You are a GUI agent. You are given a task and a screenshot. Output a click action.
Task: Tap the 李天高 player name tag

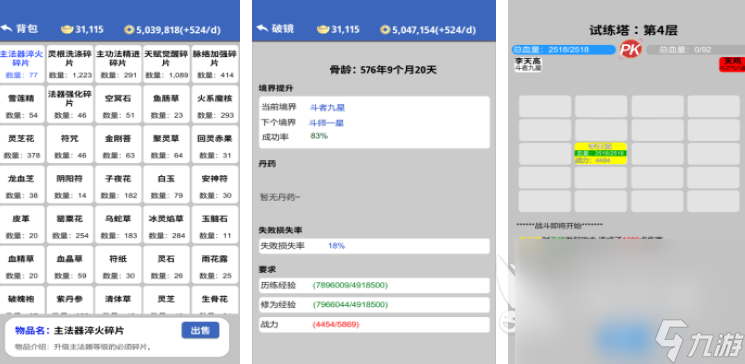coord(528,64)
